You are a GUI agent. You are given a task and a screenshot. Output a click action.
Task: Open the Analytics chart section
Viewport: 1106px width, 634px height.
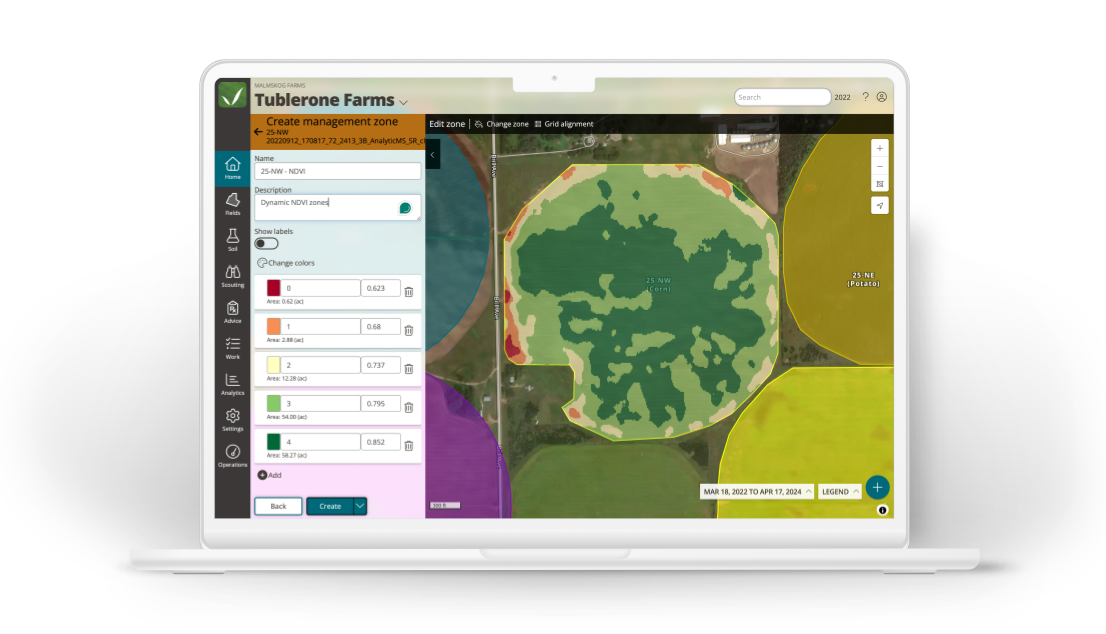[233, 384]
